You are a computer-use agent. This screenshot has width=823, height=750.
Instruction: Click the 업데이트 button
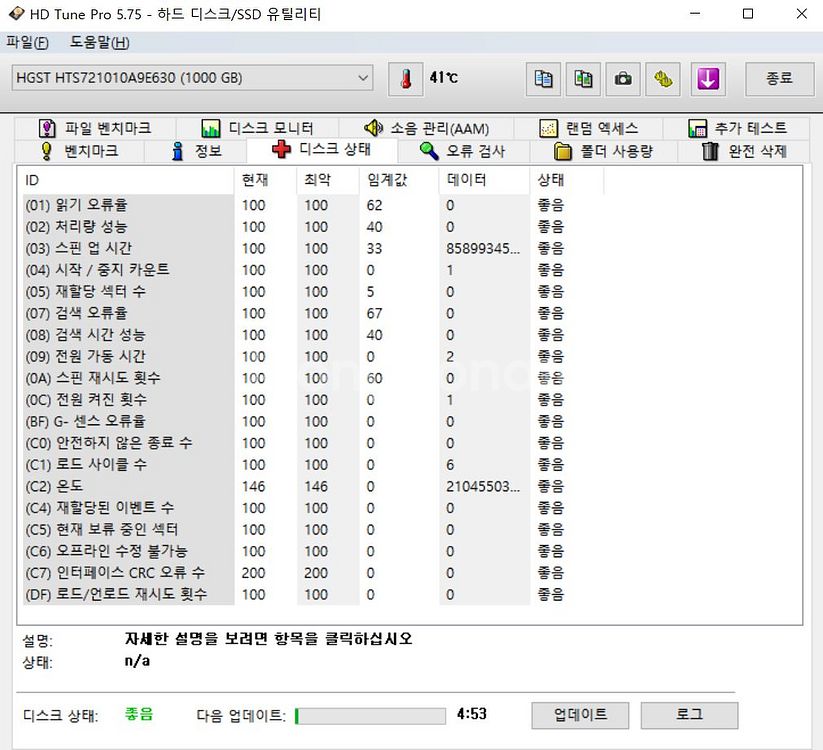[580, 715]
